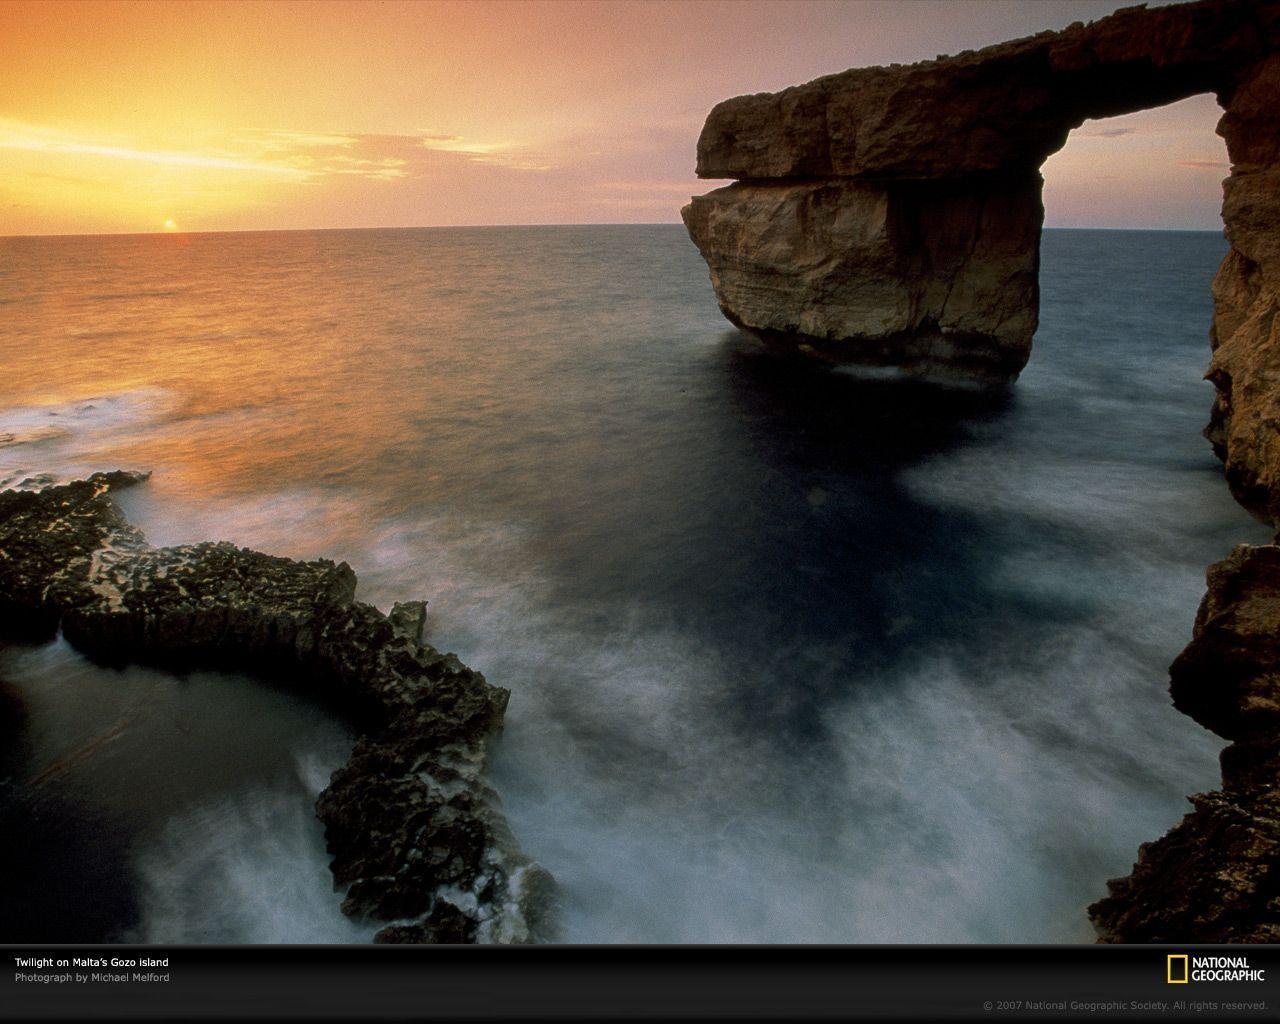This screenshot has height=1024, width=1280.
Task: Click the yellow National Geographic border logo
Action: tap(1177, 968)
